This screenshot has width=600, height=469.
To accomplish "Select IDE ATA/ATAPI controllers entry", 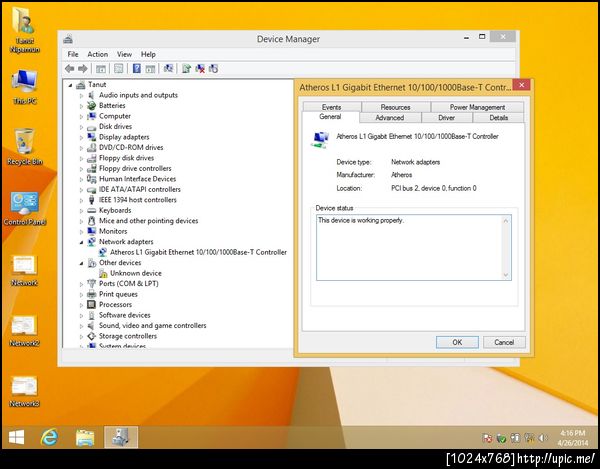I will pos(140,189).
